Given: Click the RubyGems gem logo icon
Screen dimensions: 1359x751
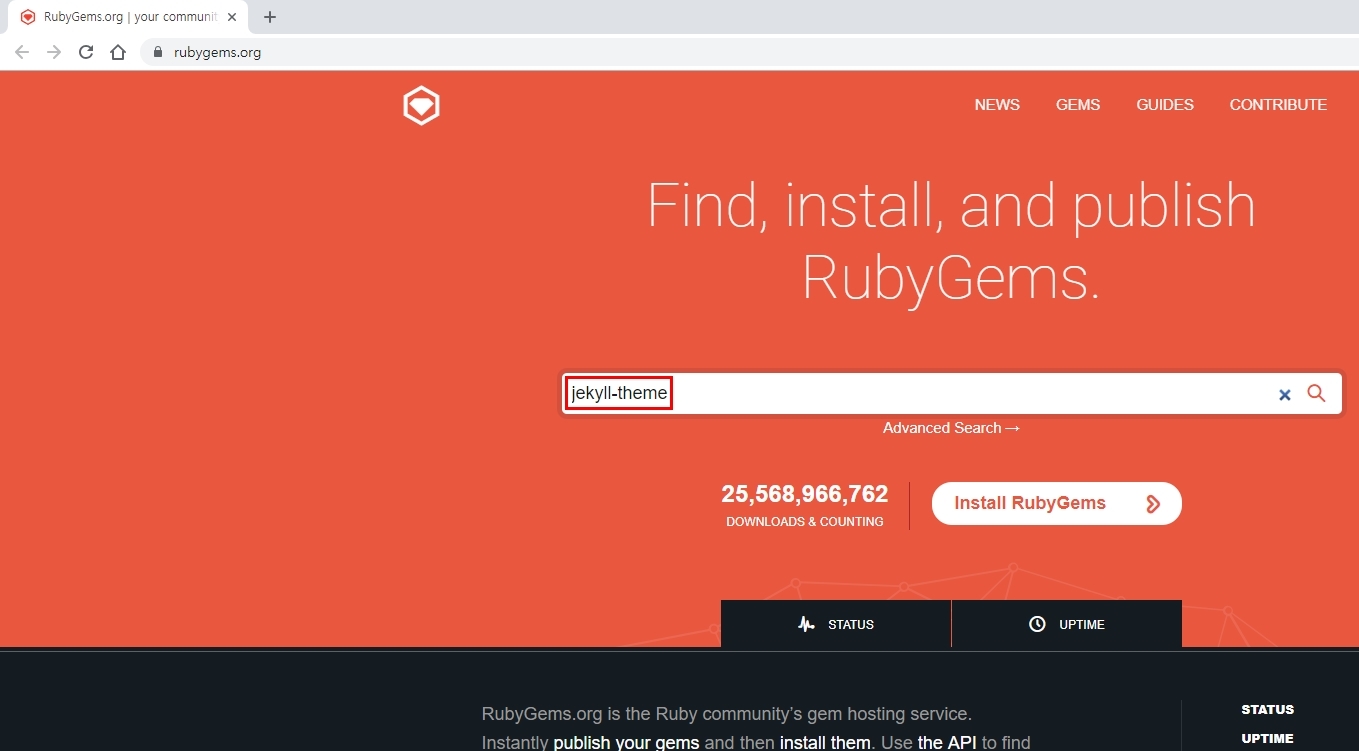Looking at the screenshot, I should coord(421,106).
